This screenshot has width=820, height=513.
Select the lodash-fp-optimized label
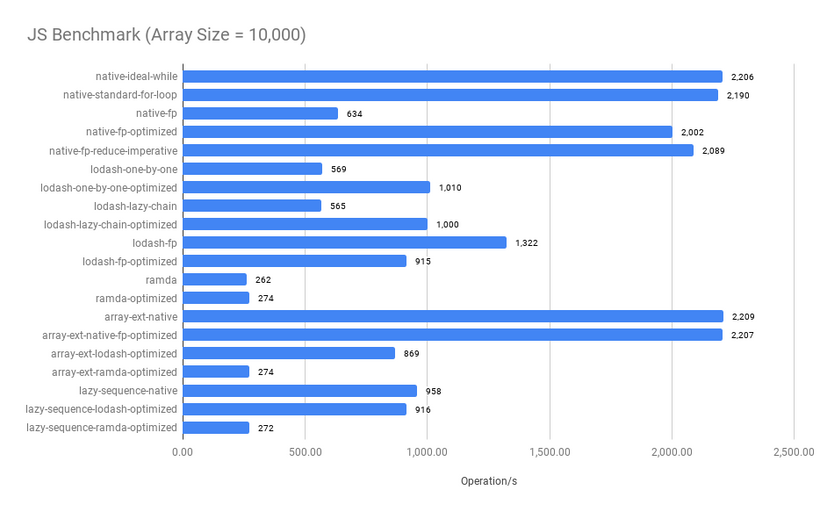tap(130, 261)
